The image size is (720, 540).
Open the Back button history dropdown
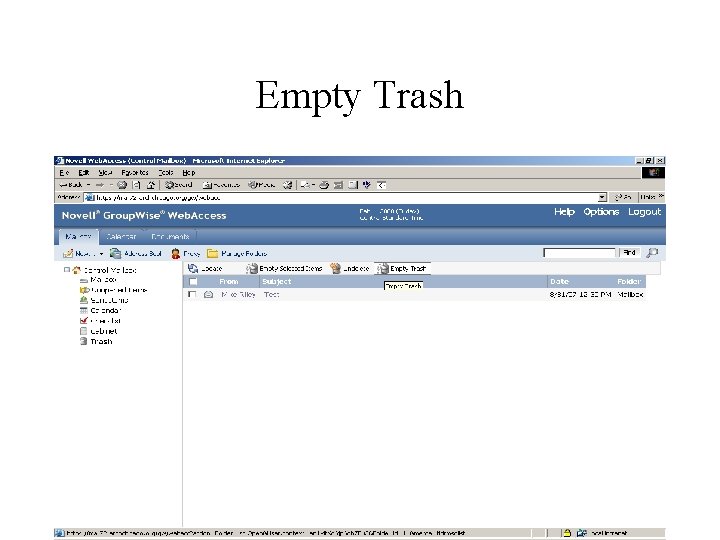pyautogui.click(x=89, y=185)
